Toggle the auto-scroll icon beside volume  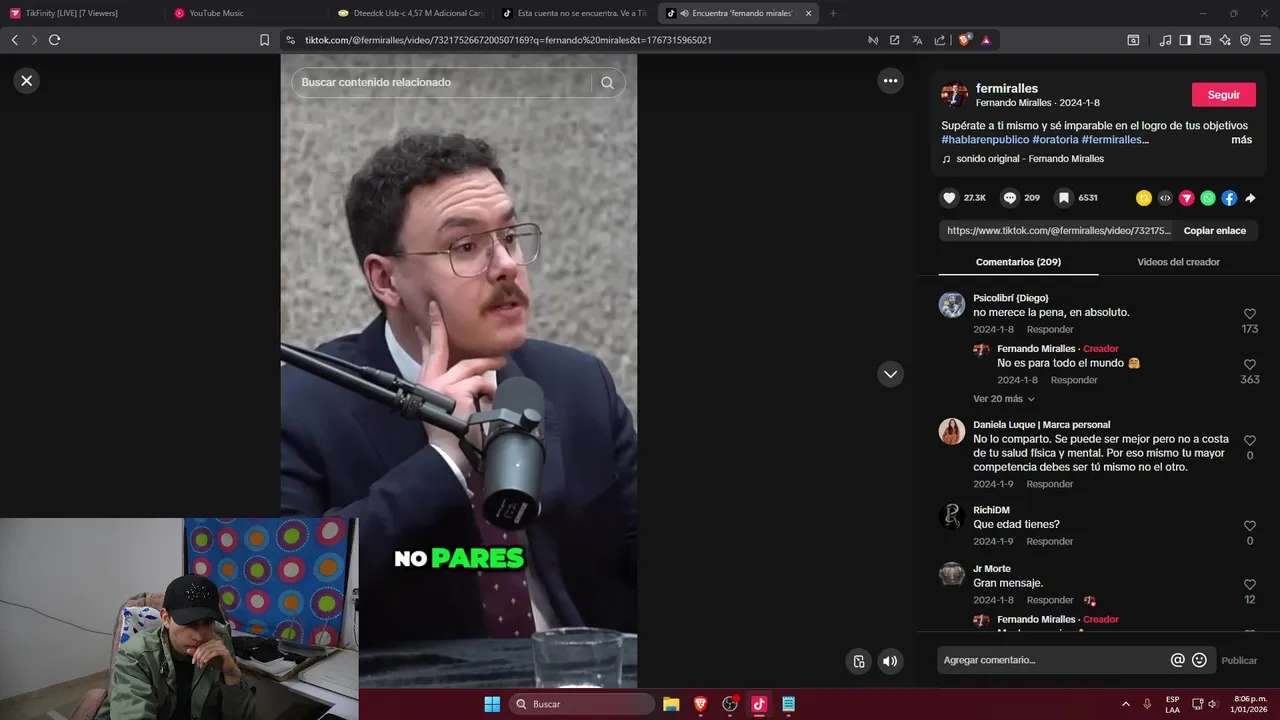(859, 661)
